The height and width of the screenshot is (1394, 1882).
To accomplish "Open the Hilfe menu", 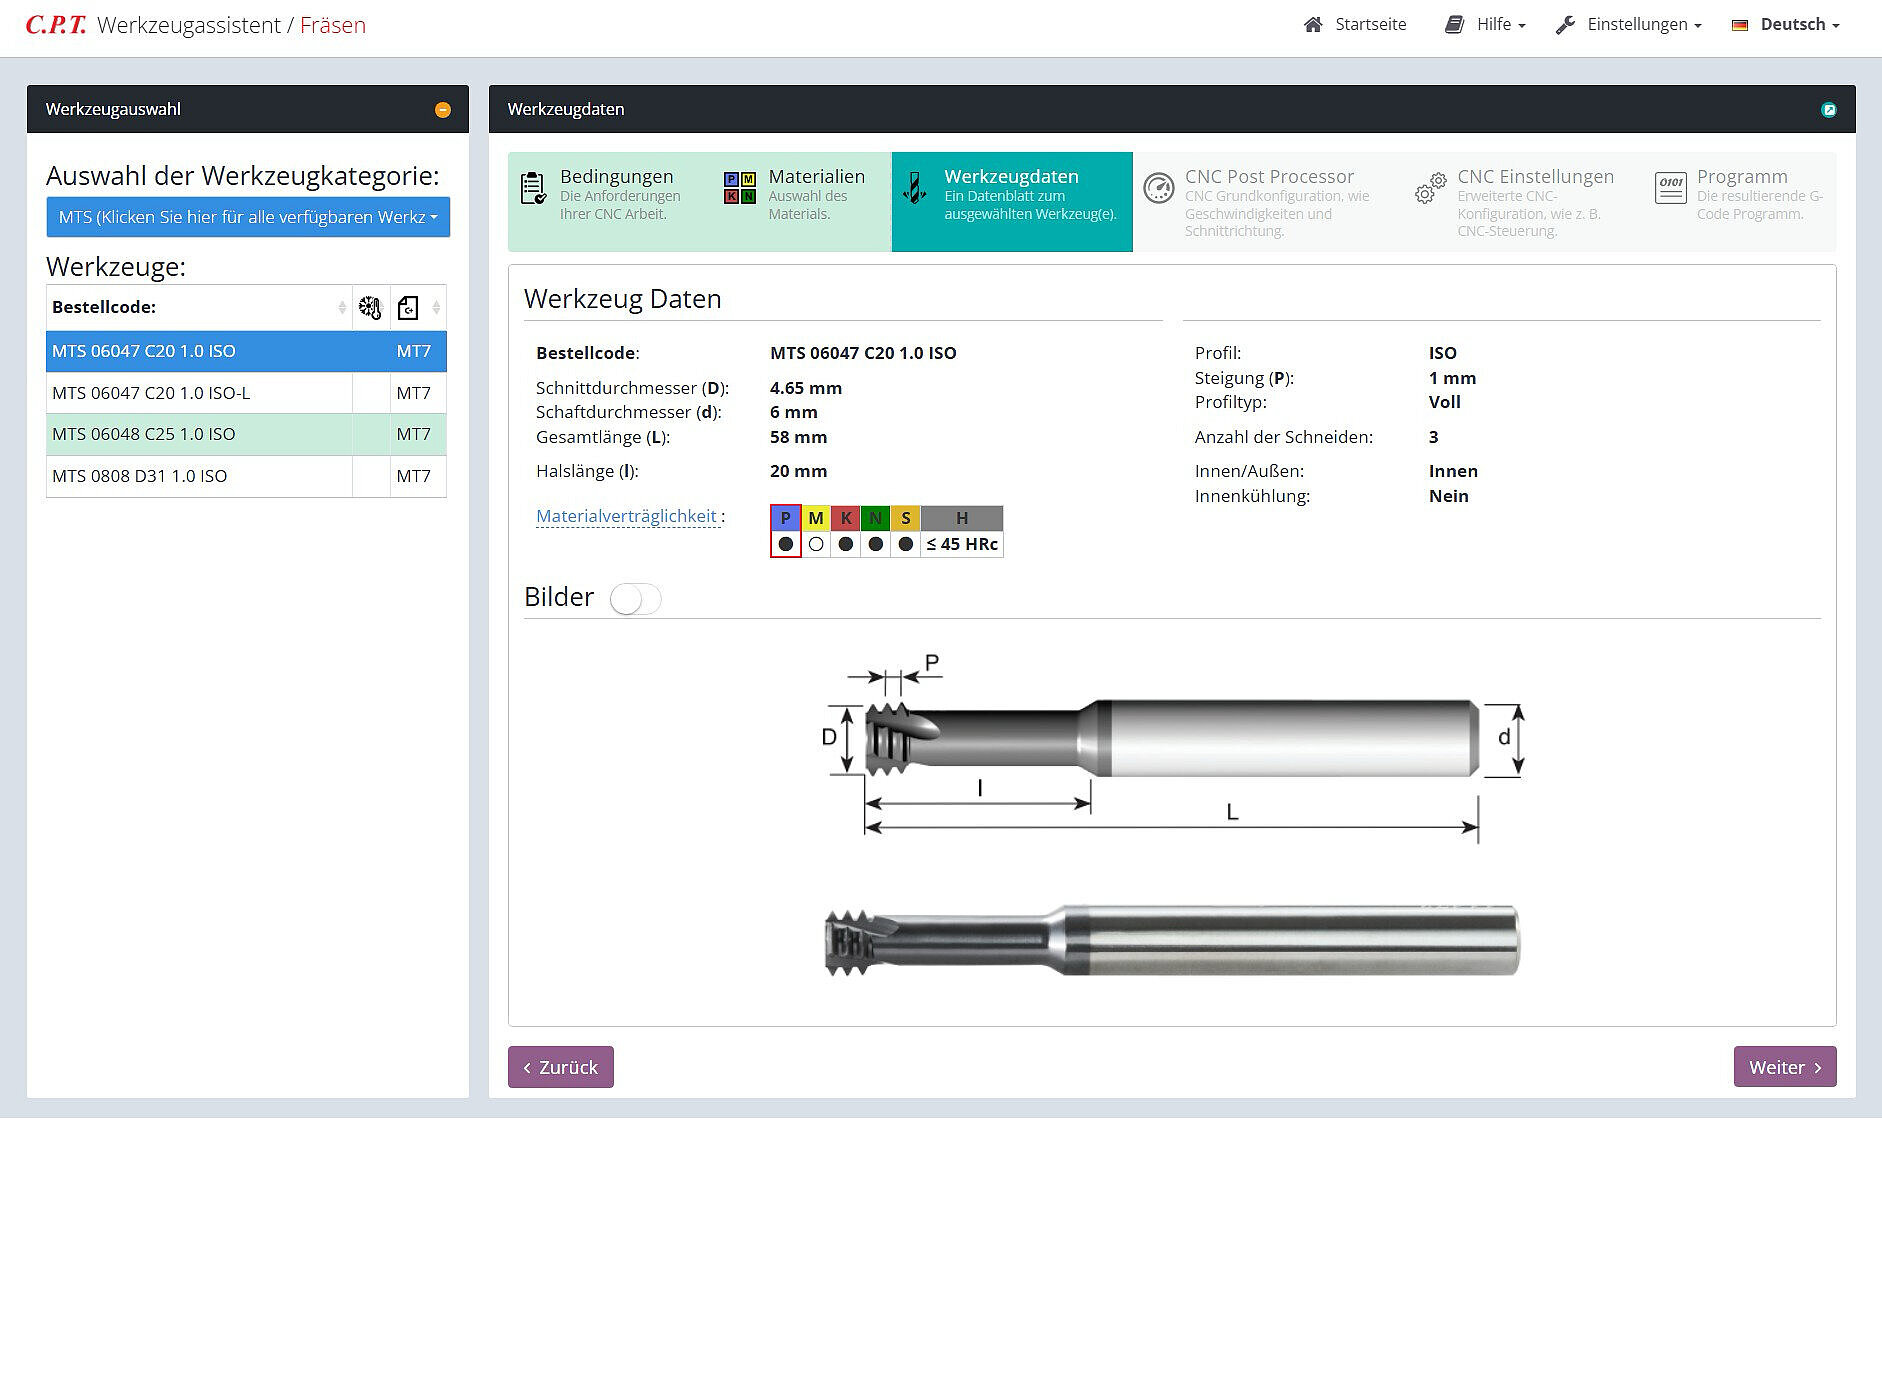I will [x=1486, y=25].
